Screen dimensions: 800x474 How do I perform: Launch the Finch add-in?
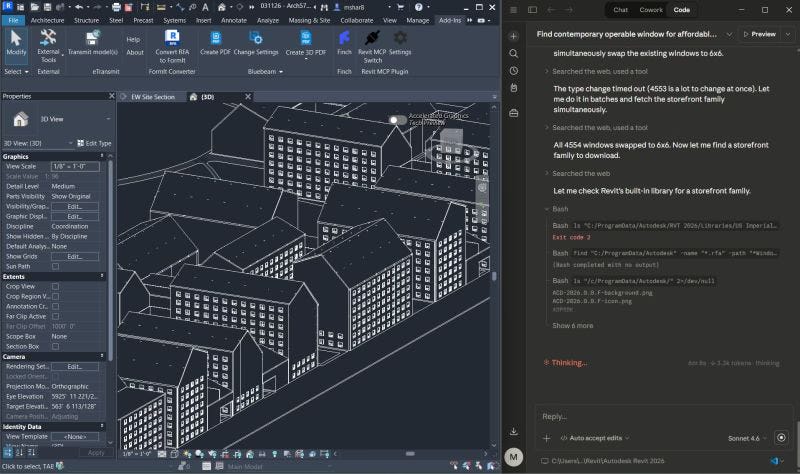tap(344, 42)
